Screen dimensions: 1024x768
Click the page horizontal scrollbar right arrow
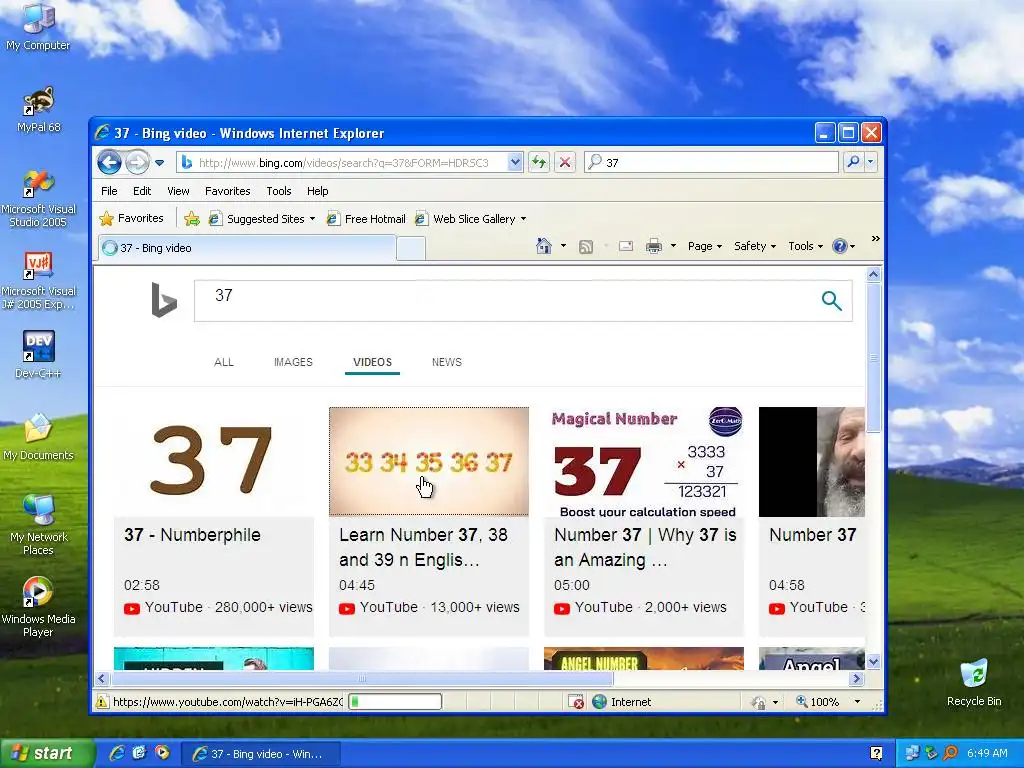tap(856, 679)
